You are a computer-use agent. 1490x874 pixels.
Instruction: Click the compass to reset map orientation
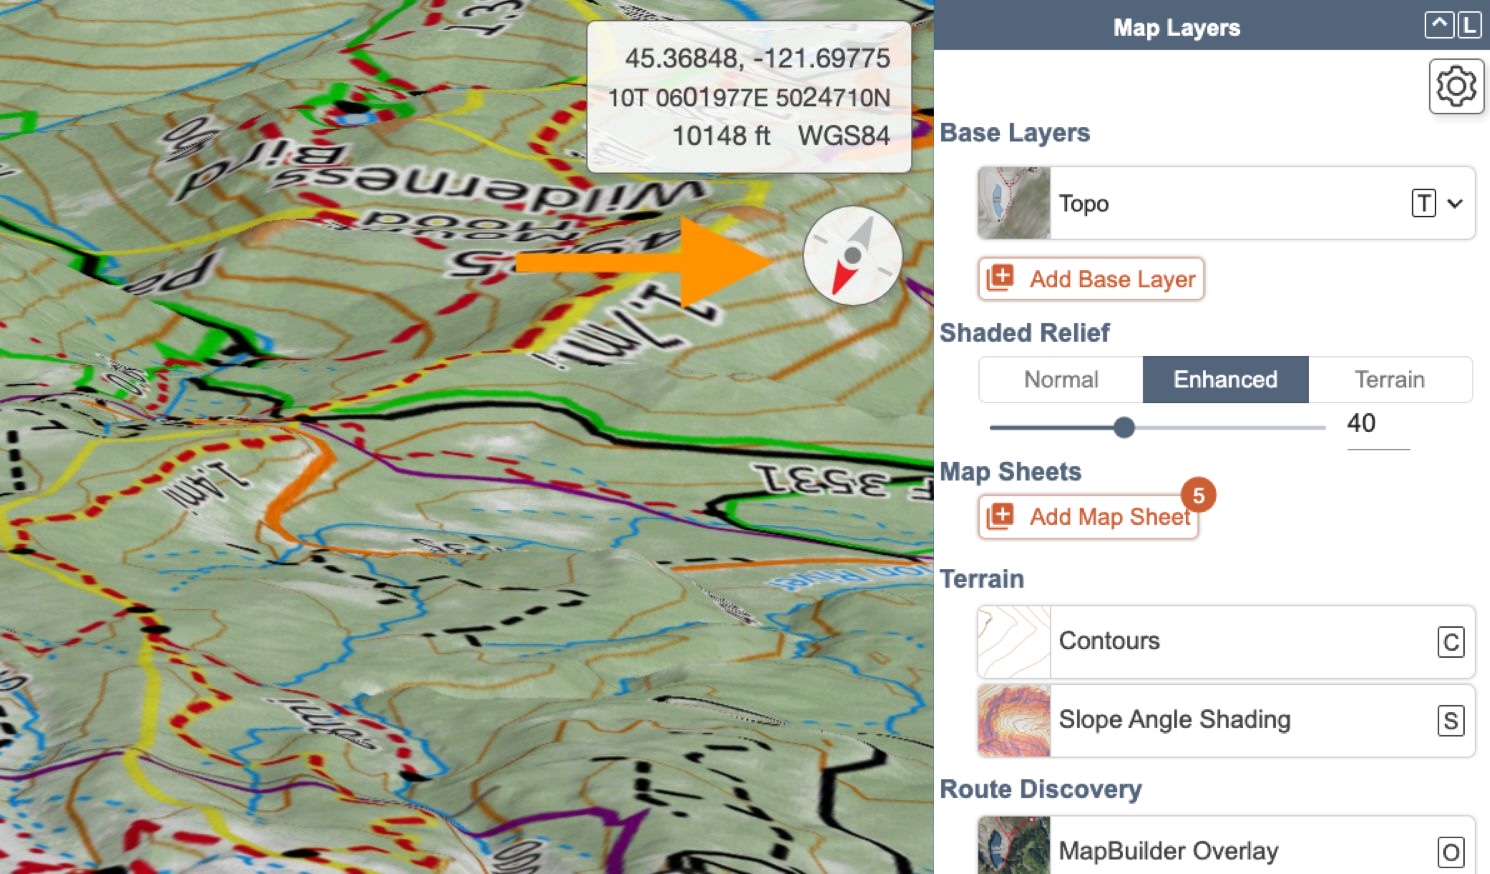pos(853,256)
